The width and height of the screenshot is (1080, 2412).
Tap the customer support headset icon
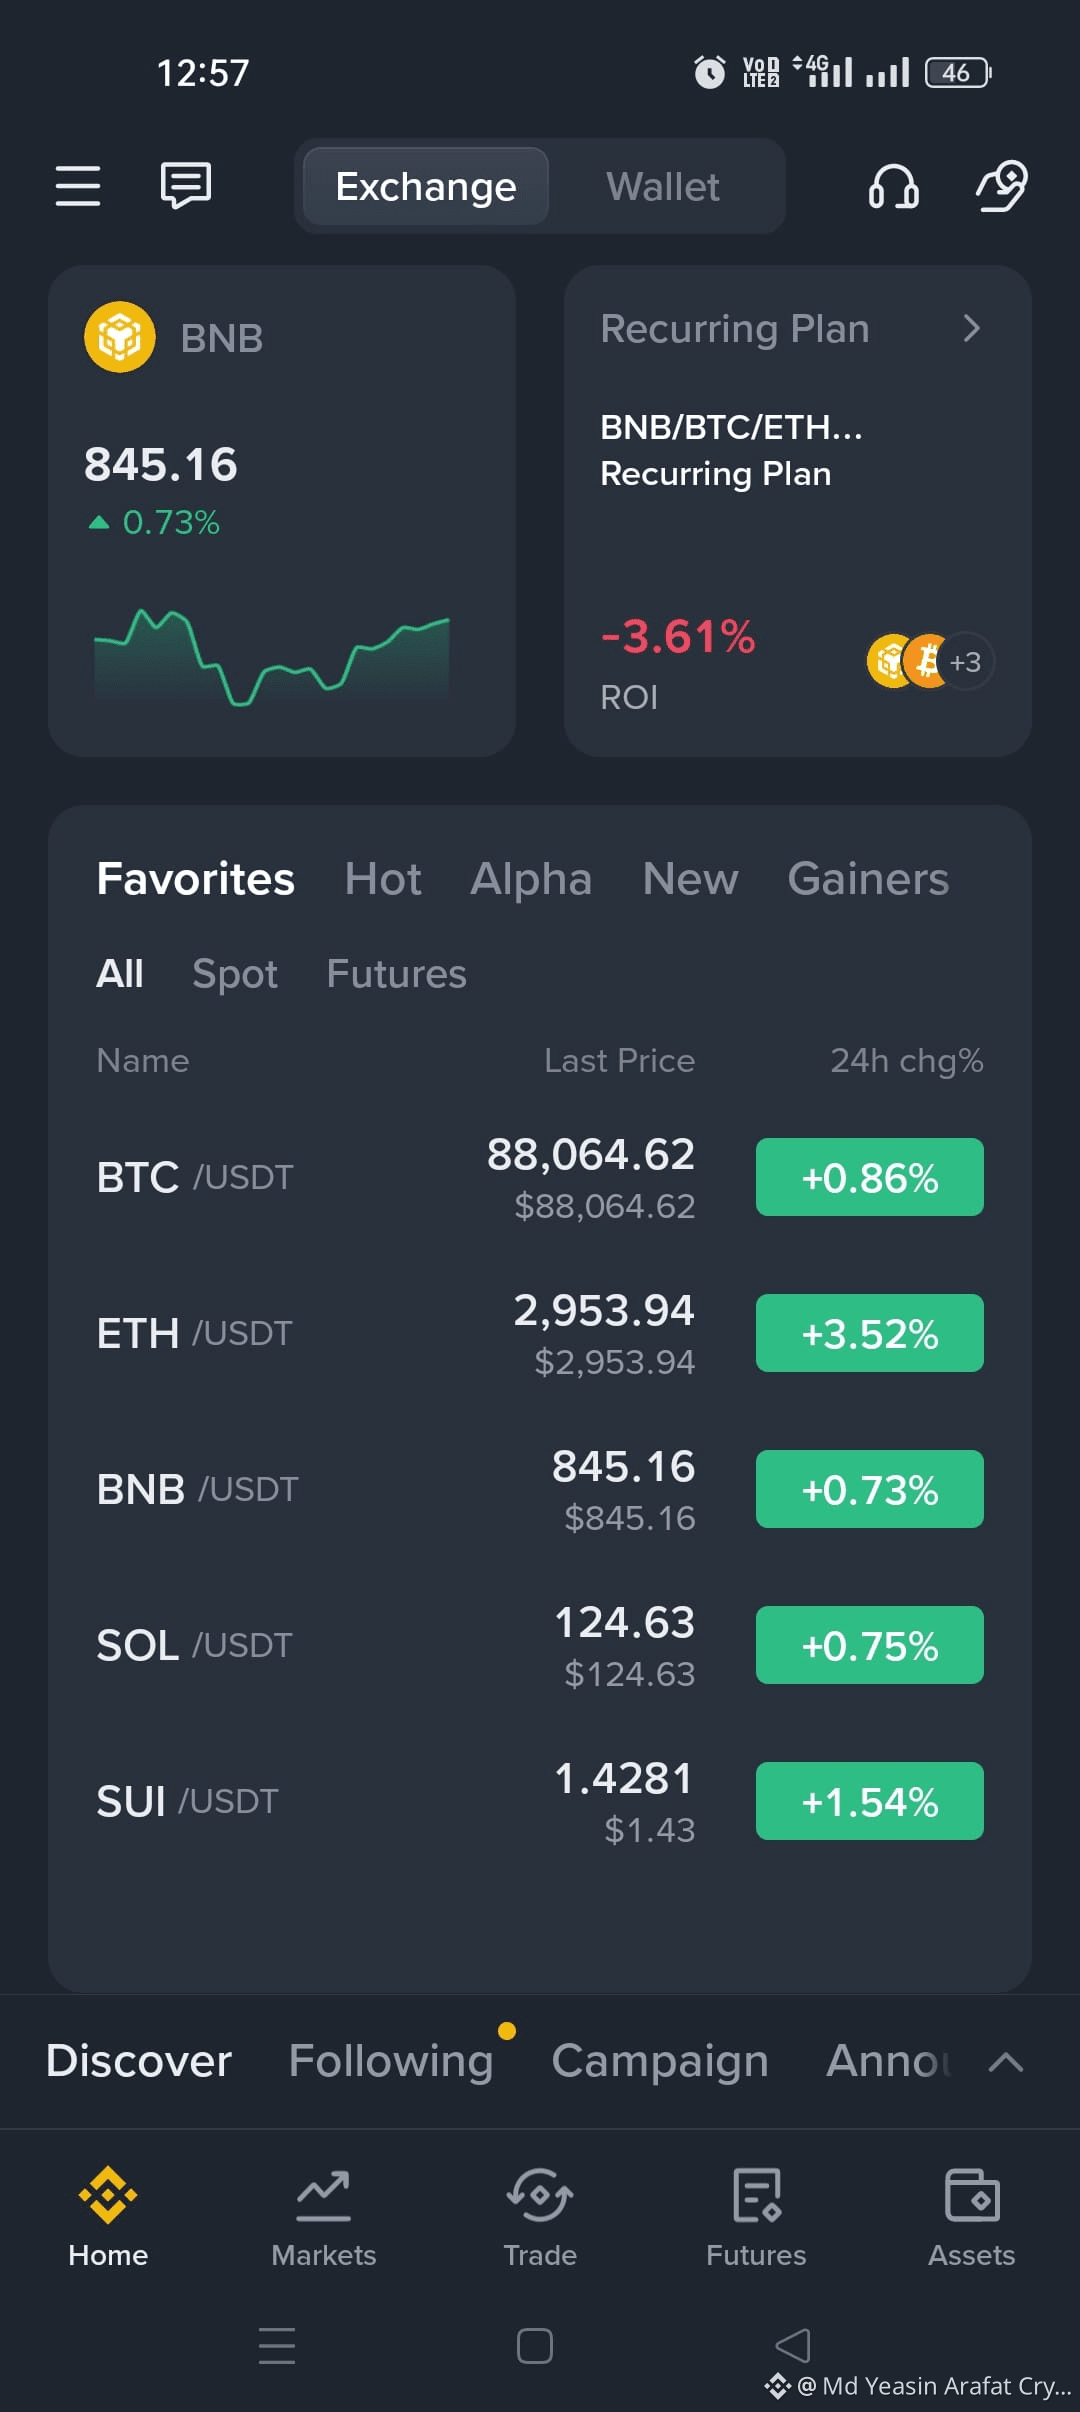point(893,186)
